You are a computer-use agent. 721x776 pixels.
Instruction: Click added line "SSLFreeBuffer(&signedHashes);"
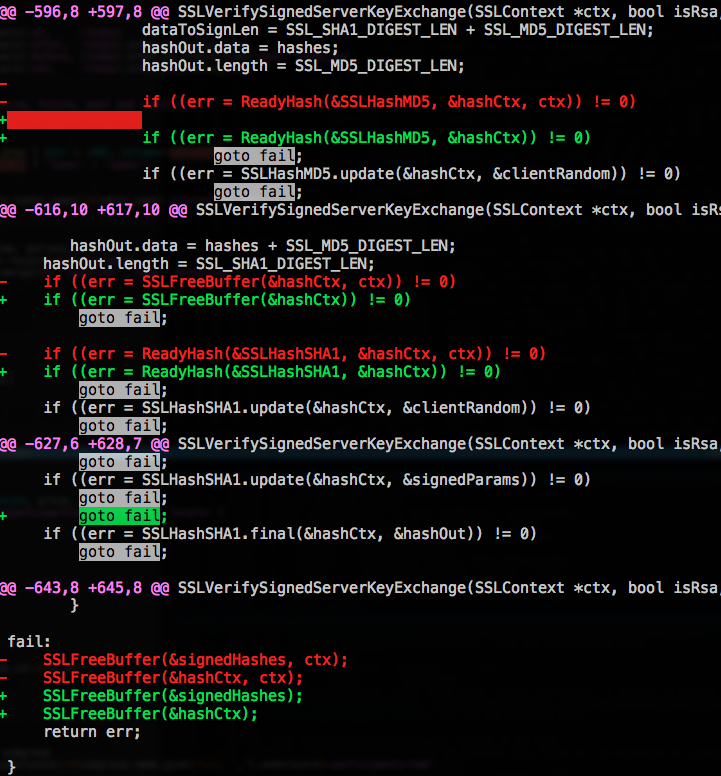tap(172, 696)
